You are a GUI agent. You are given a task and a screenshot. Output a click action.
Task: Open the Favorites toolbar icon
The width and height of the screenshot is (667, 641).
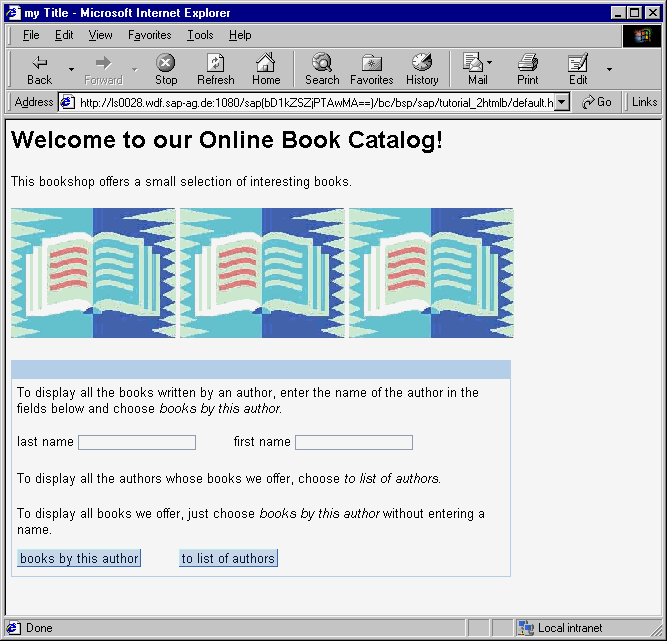[371, 63]
